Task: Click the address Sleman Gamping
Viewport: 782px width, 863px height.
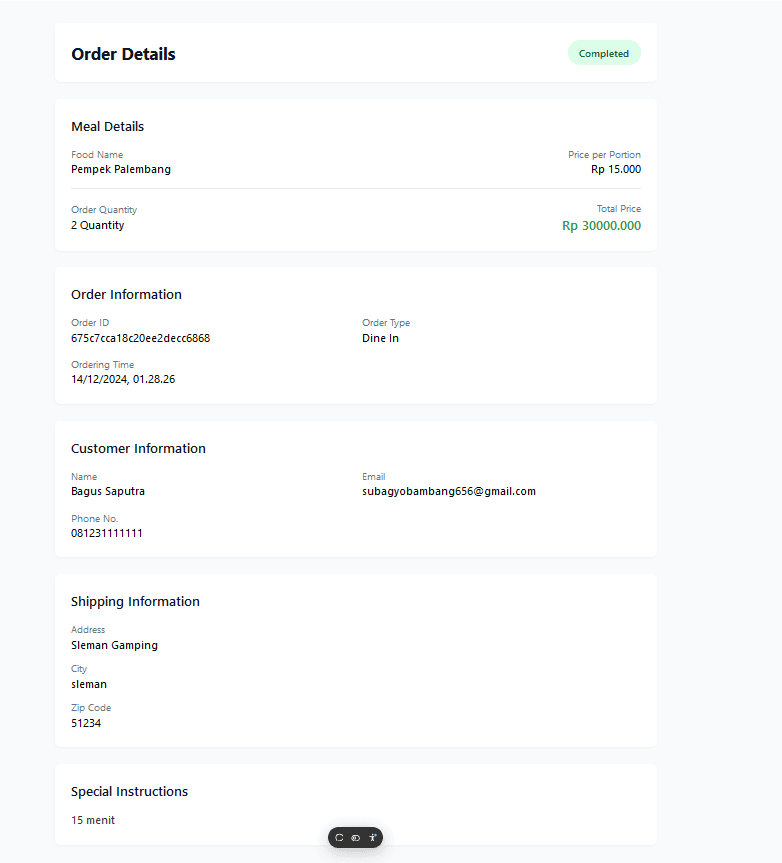Action: tap(114, 645)
